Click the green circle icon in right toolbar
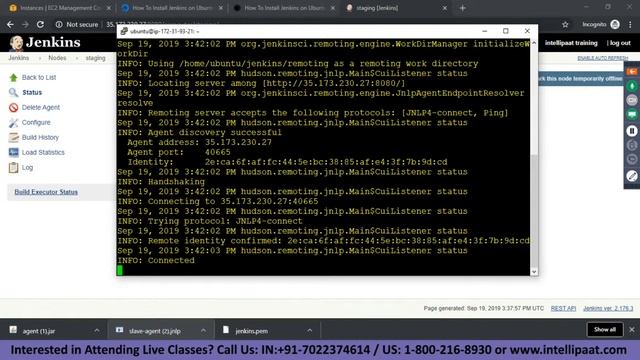 (x=632, y=86)
